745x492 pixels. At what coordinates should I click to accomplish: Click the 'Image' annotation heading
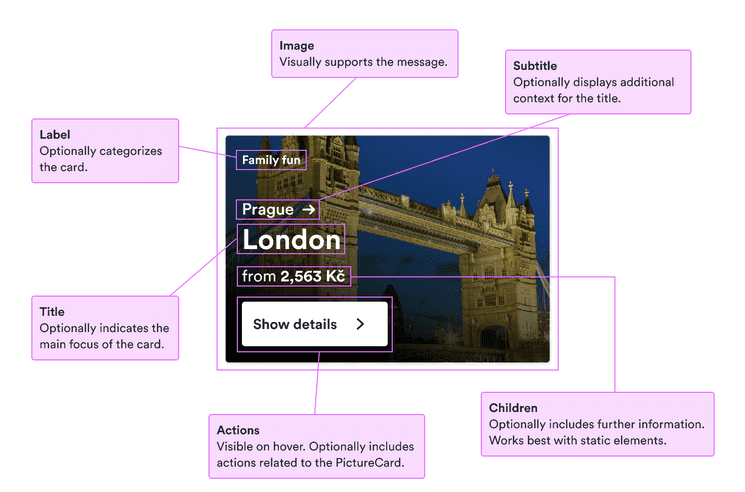296,46
